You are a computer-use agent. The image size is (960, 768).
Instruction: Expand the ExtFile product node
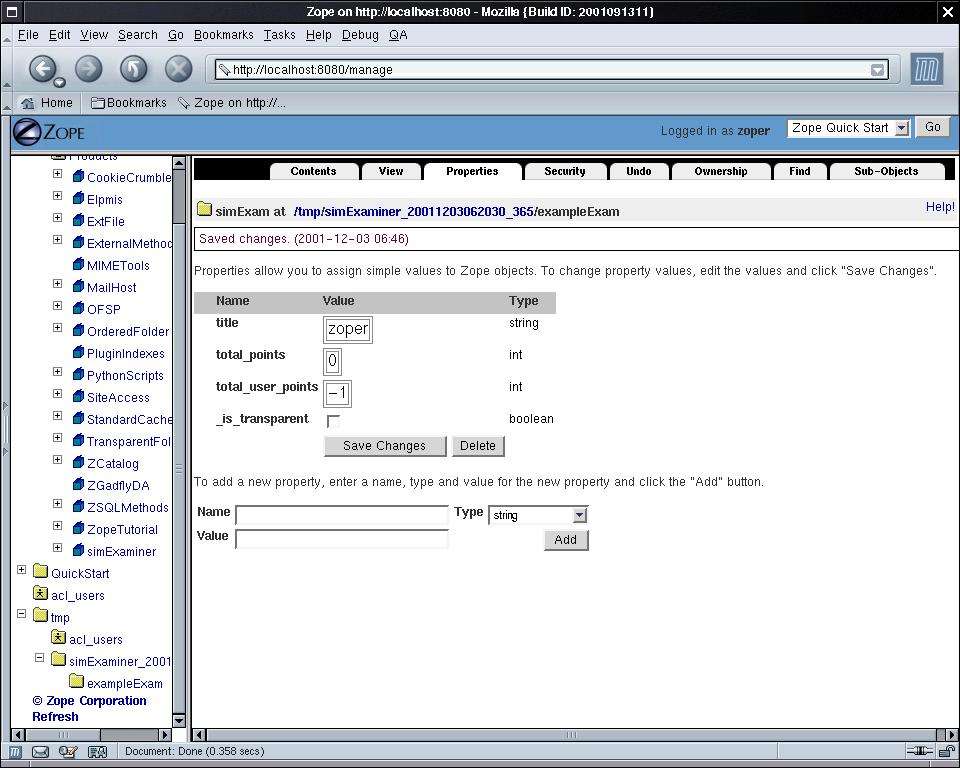58,217
